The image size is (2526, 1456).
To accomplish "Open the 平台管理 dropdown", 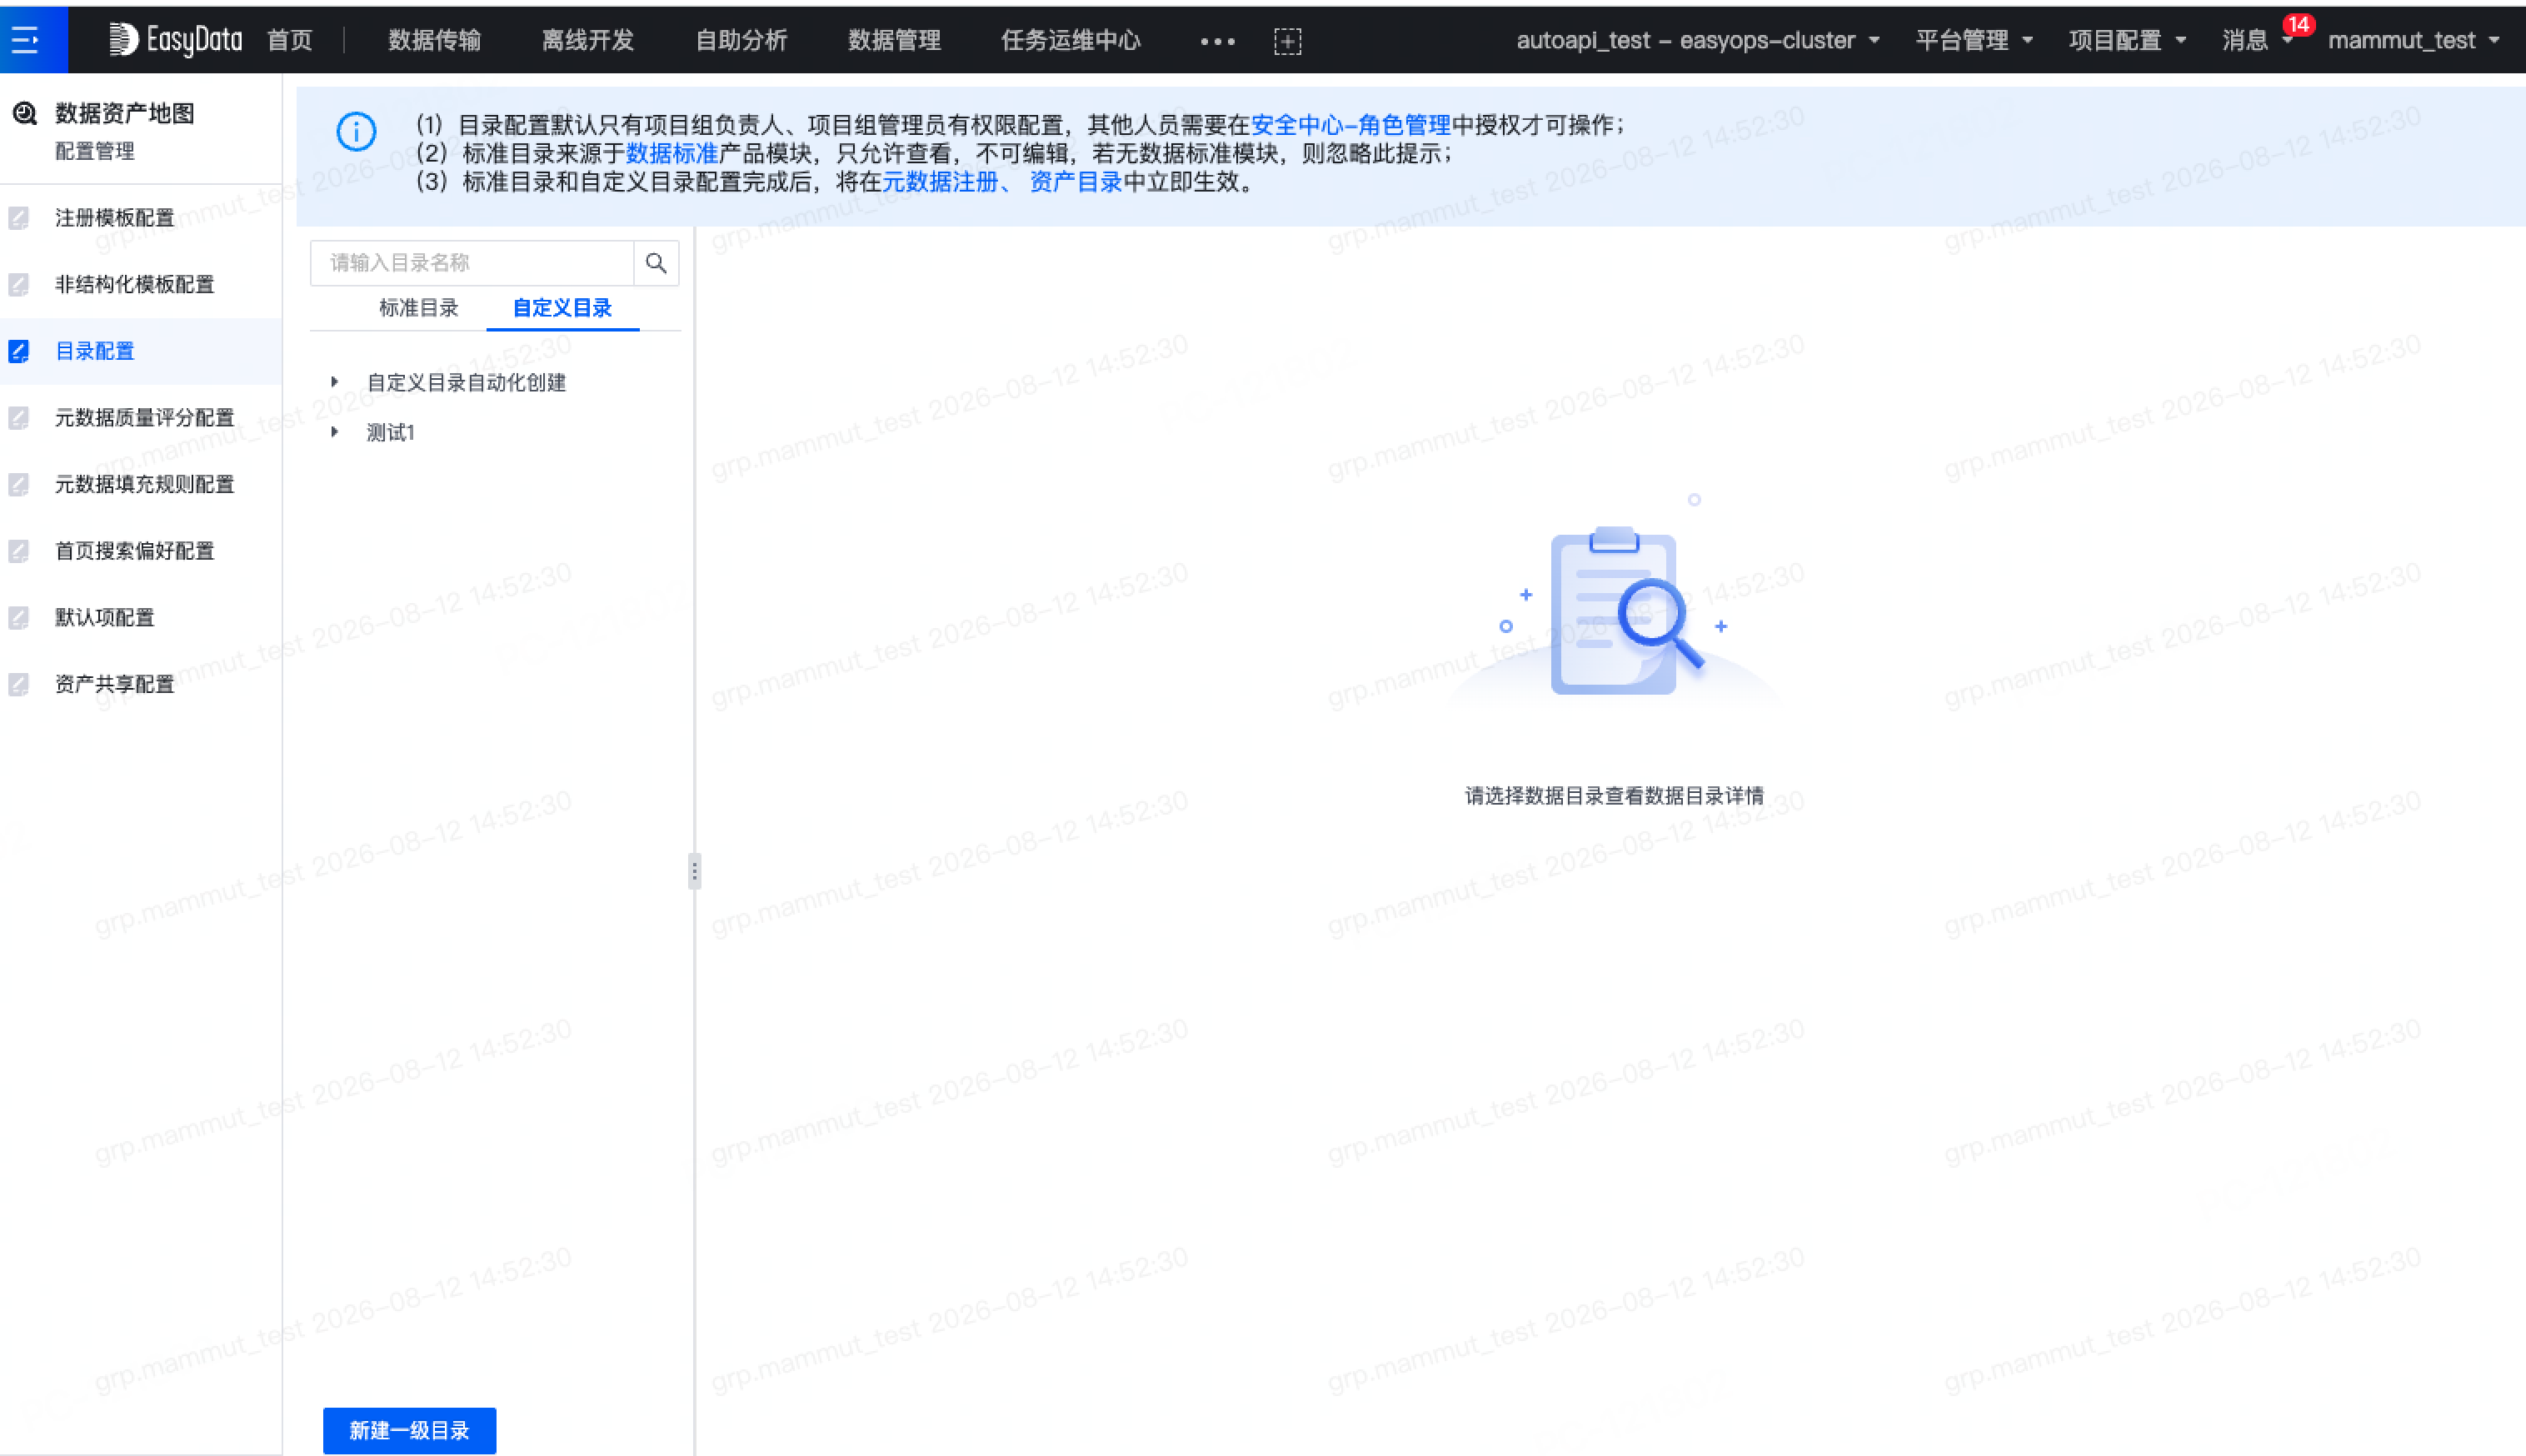I will pos(1974,40).
